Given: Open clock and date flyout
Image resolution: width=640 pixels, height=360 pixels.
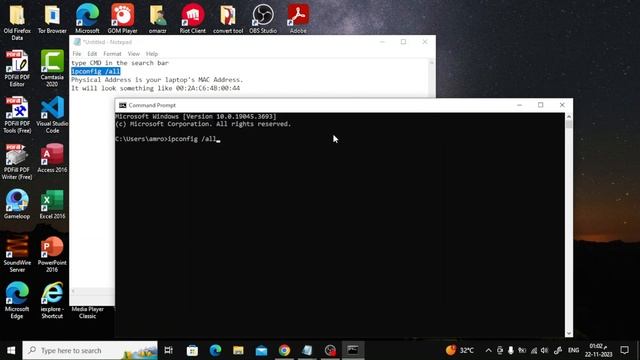Looking at the screenshot, I should (x=598, y=350).
